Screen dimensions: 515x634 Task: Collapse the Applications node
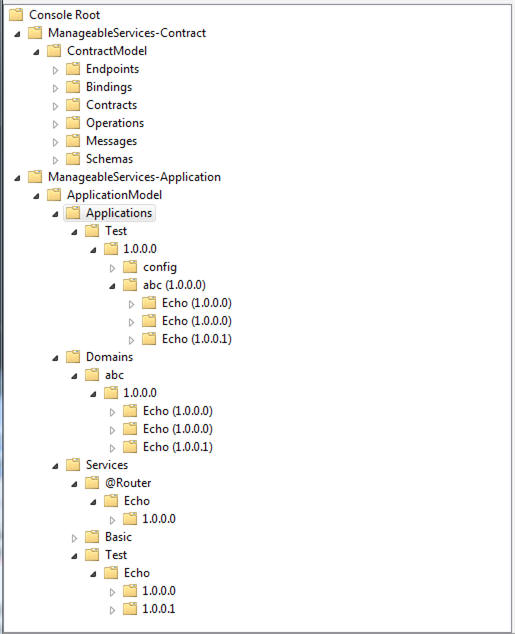click(55, 214)
